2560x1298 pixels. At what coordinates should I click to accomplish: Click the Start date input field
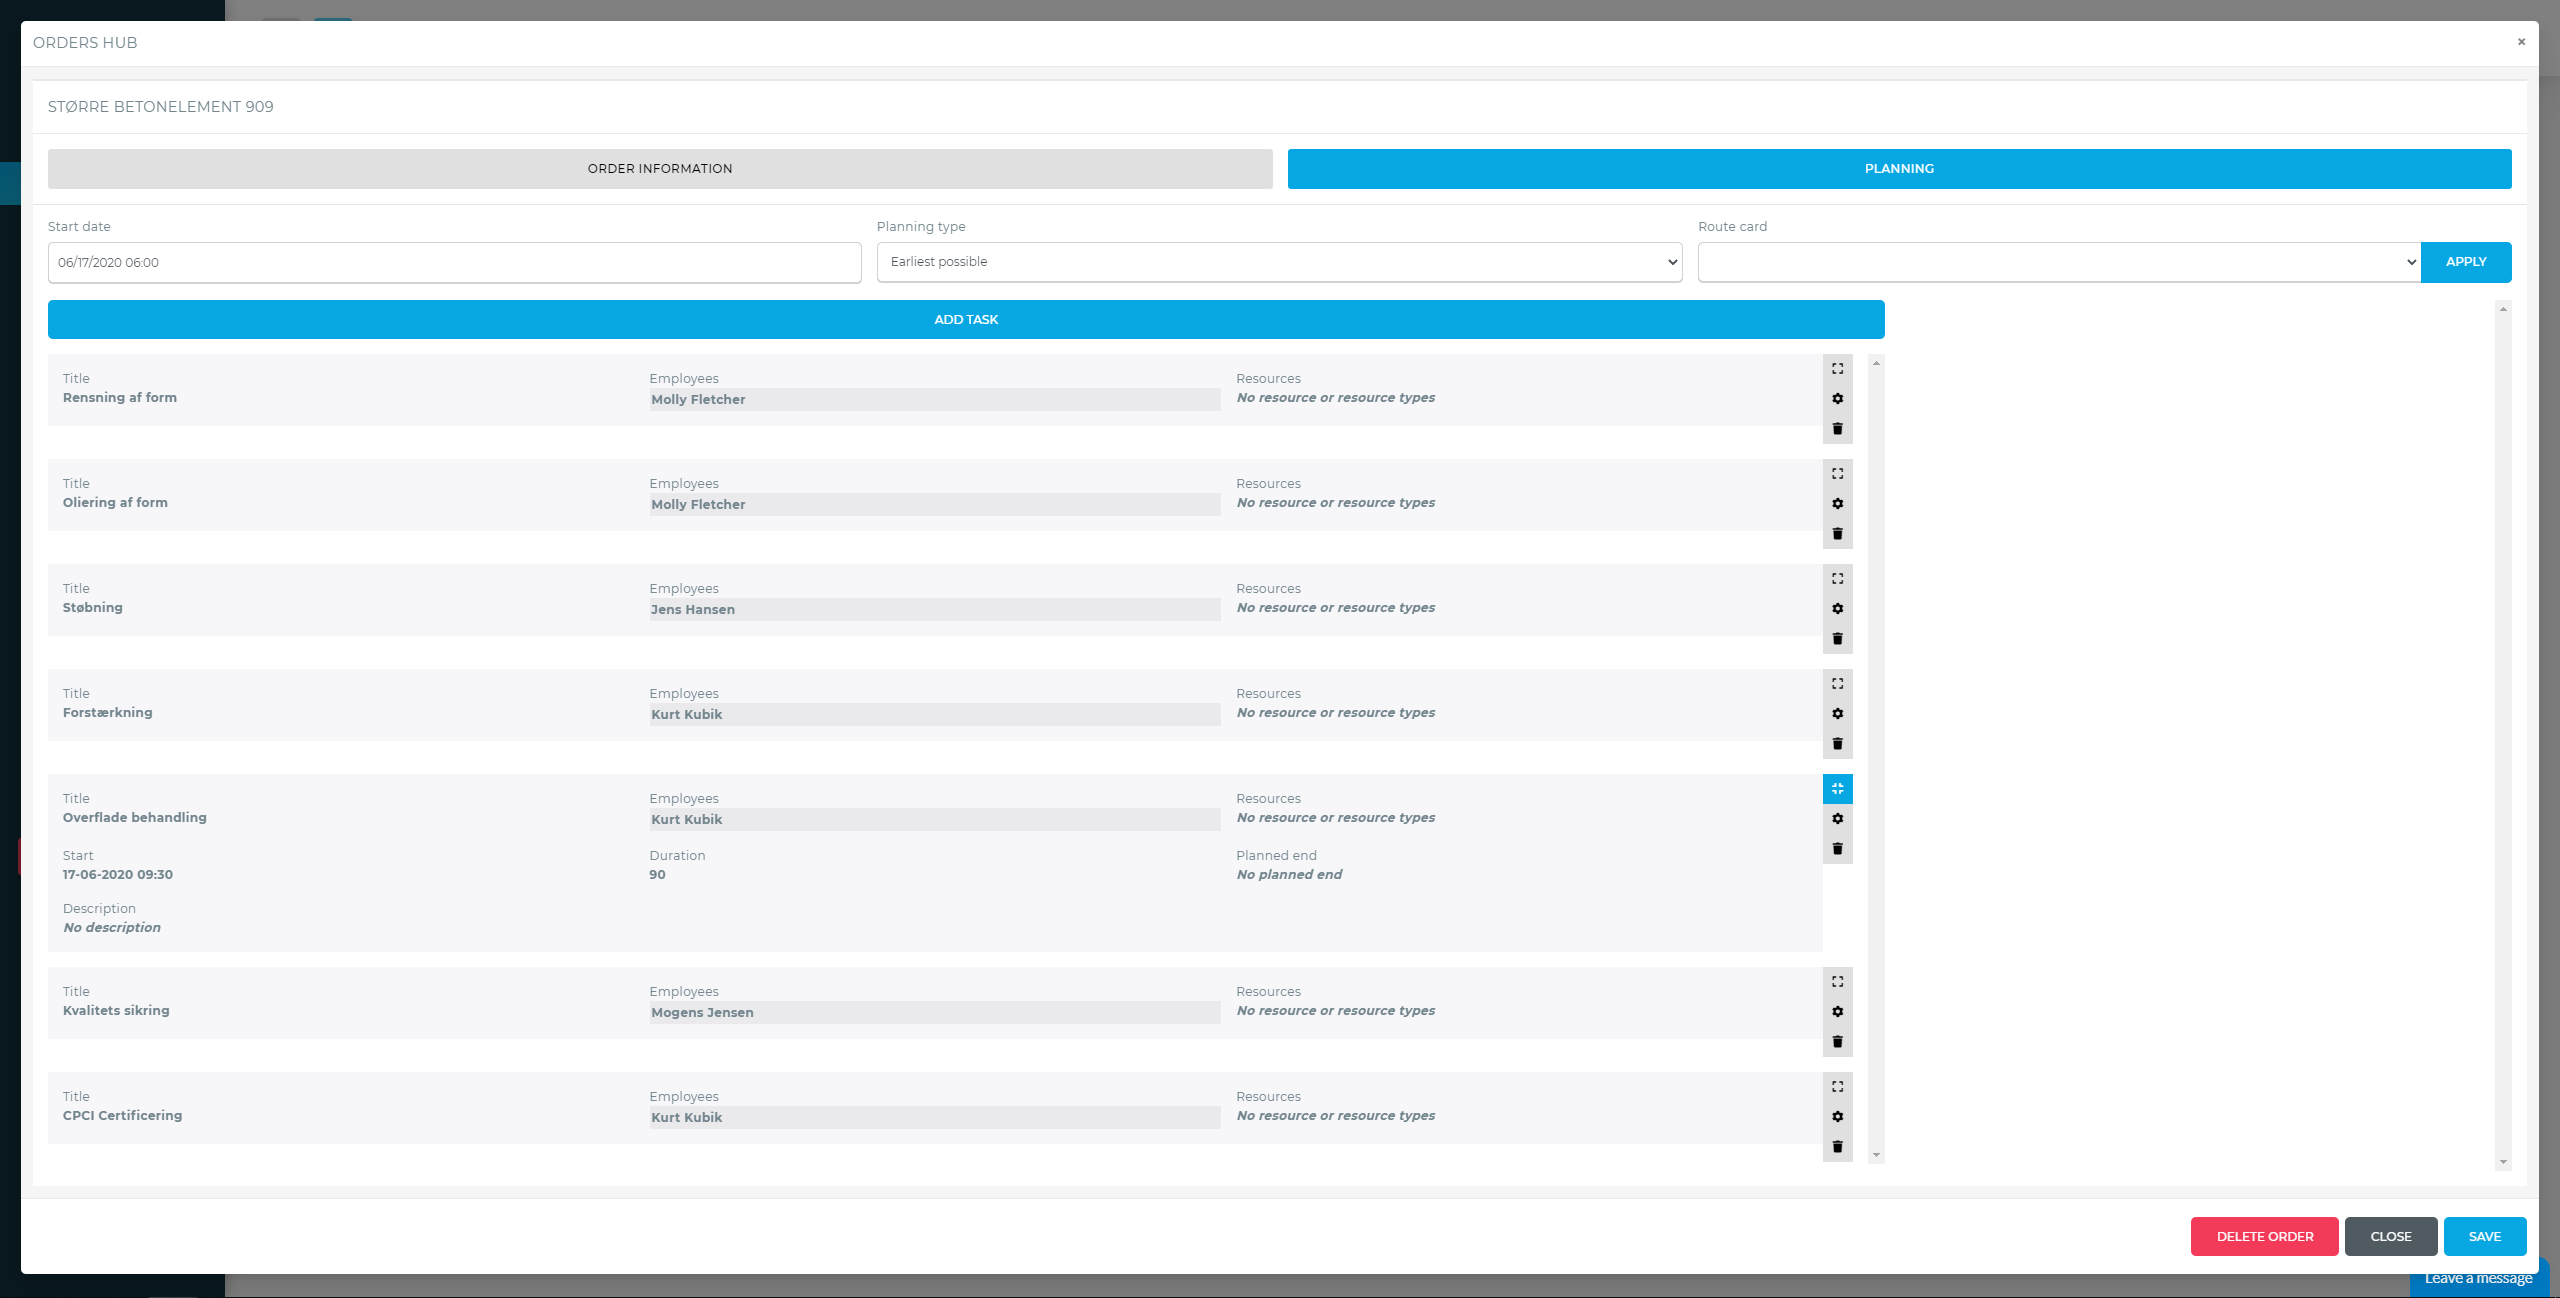coord(454,263)
